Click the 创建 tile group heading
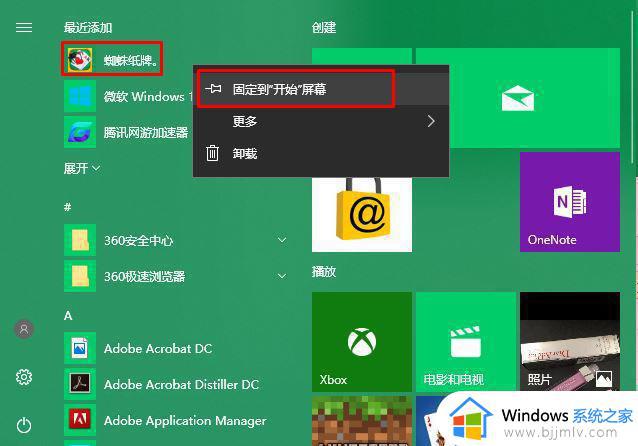 (x=324, y=28)
